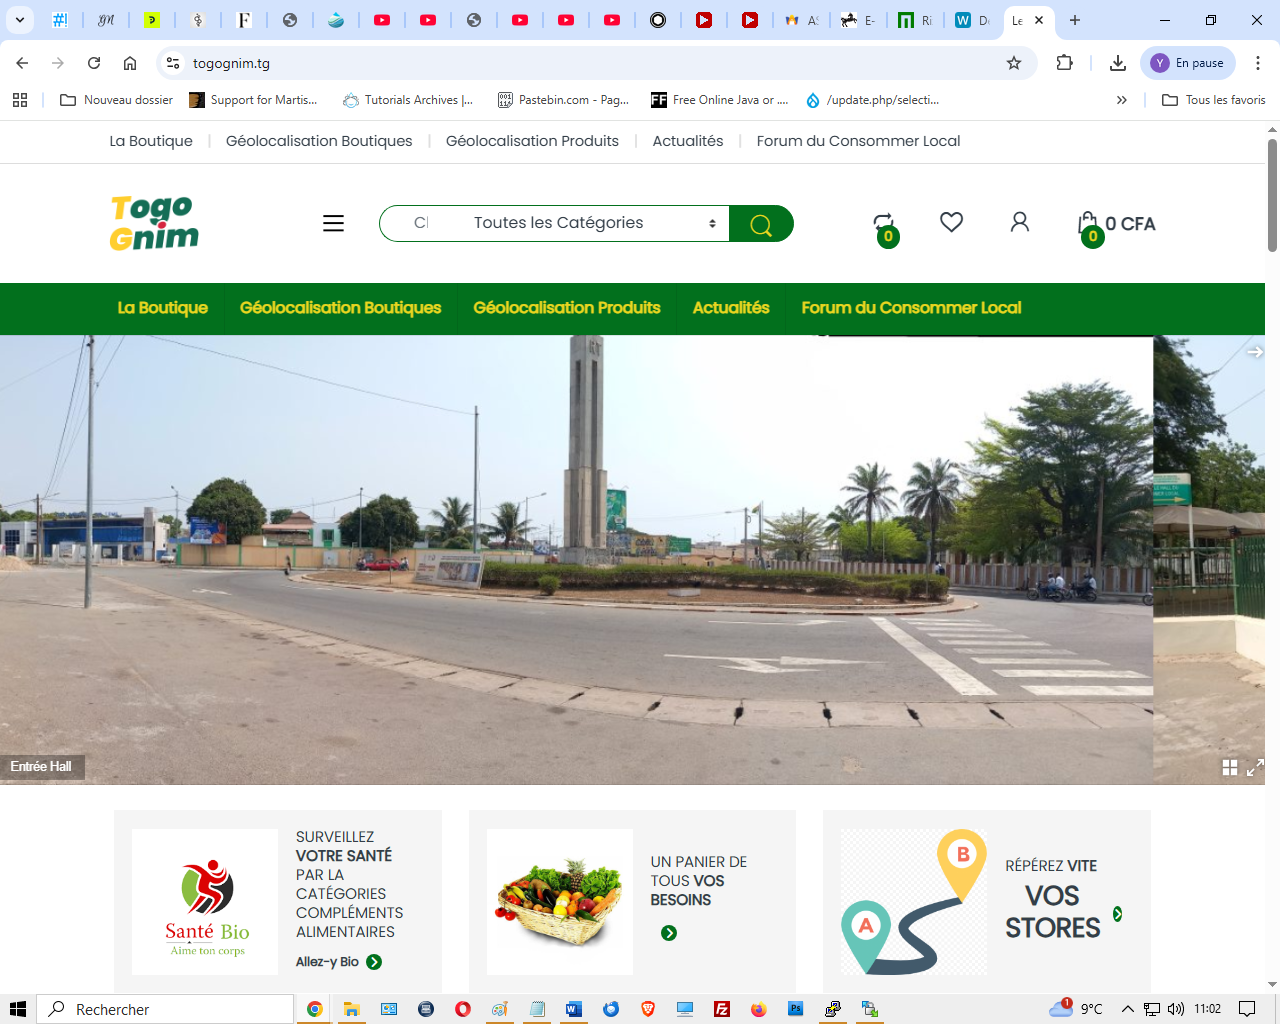The height and width of the screenshot is (1024, 1280).
Task: Open the tab search dropdown arrow
Action: pyautogui.click(x=19, y=20)
